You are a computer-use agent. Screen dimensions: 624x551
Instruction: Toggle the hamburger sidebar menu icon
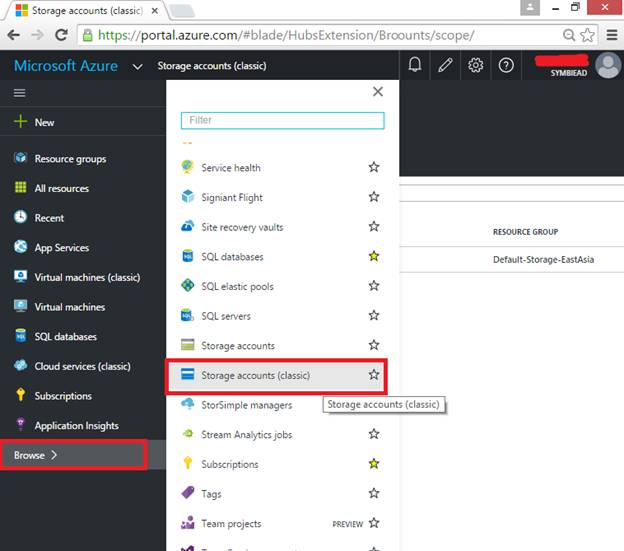(x=20, y=93)
